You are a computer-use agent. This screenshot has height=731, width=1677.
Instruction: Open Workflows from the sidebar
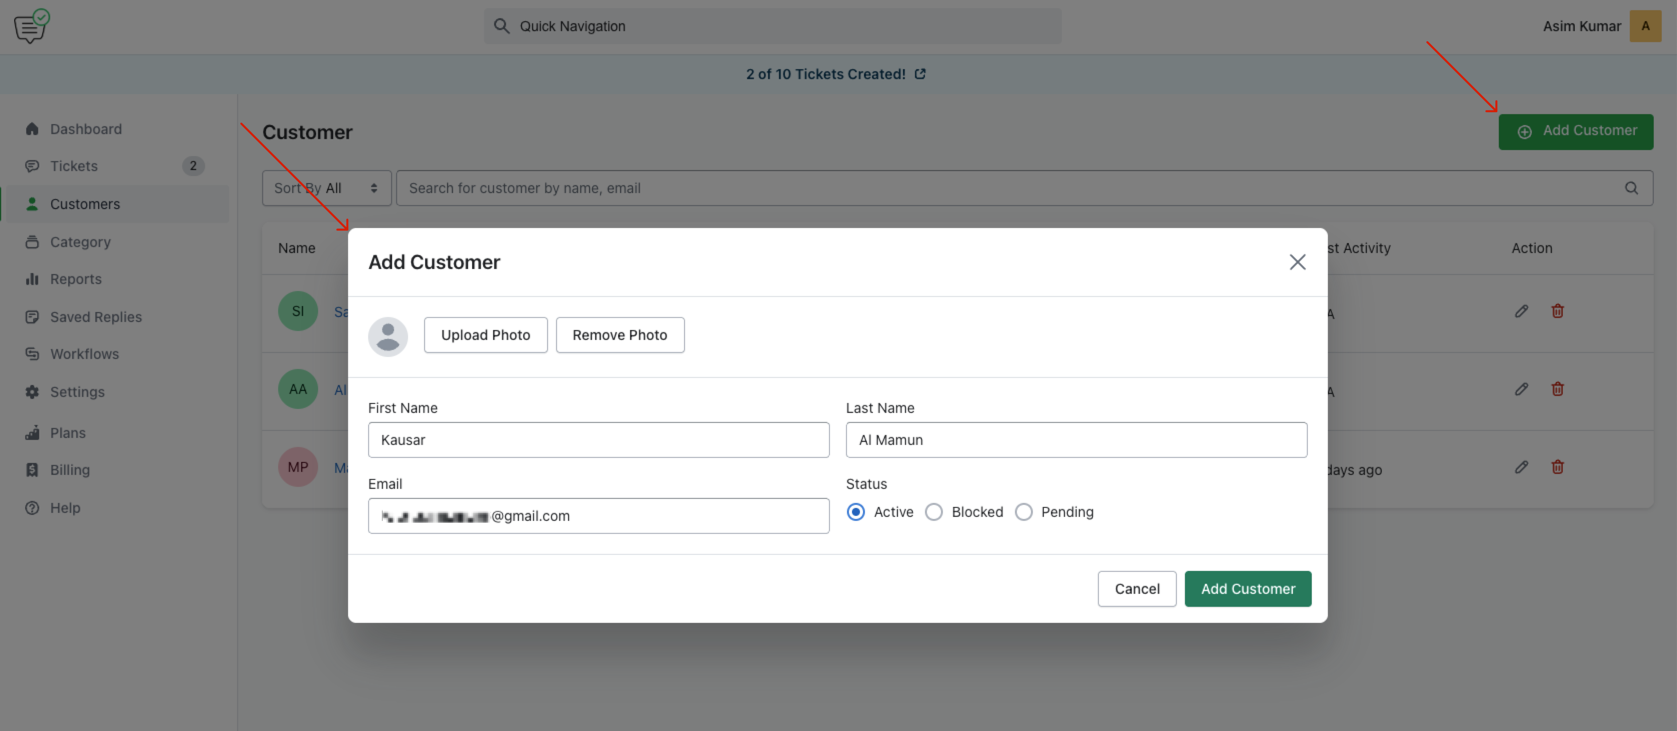click(84, 354)
